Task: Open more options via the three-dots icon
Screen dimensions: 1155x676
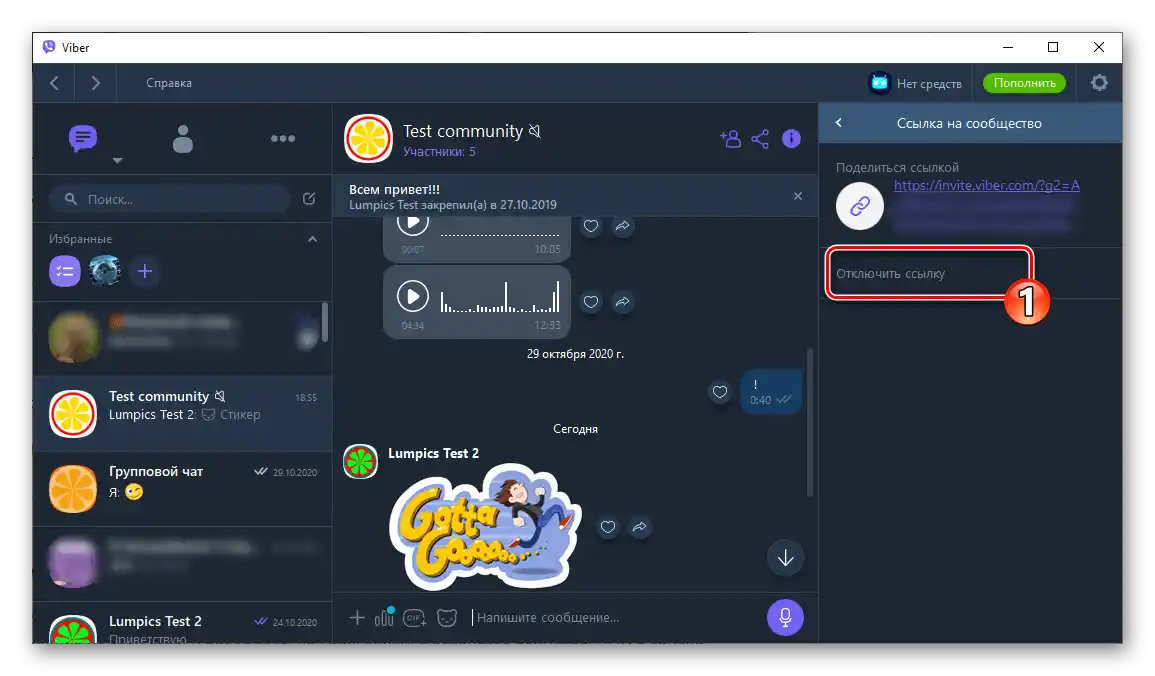Action: (283, 138)
